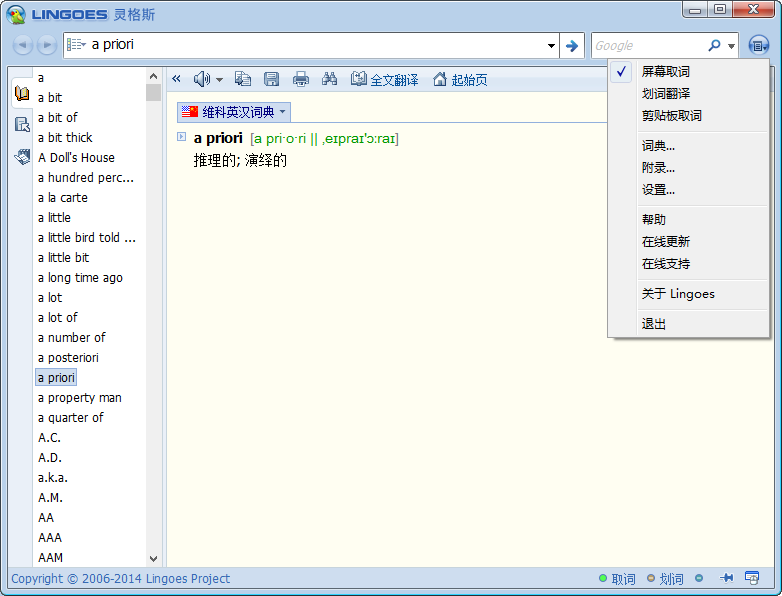
Task: Click the Google search magnifier icon
Action: point(714,45)
